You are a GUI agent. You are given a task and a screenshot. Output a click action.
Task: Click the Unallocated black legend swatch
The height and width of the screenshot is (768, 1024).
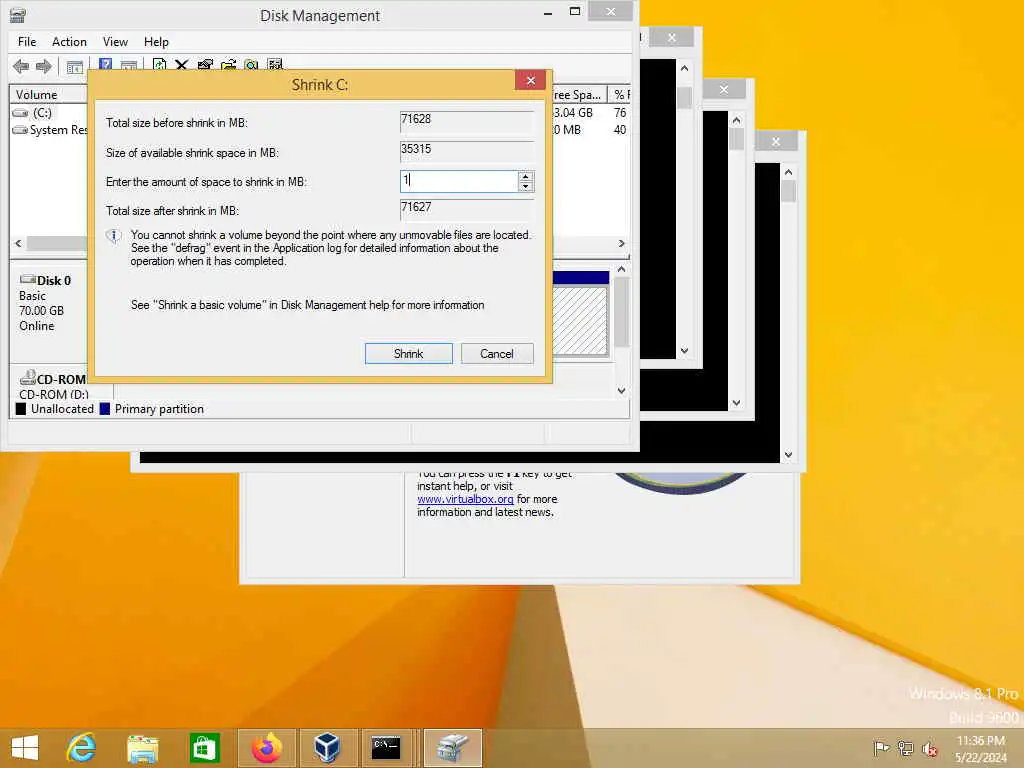click(21, 409)
